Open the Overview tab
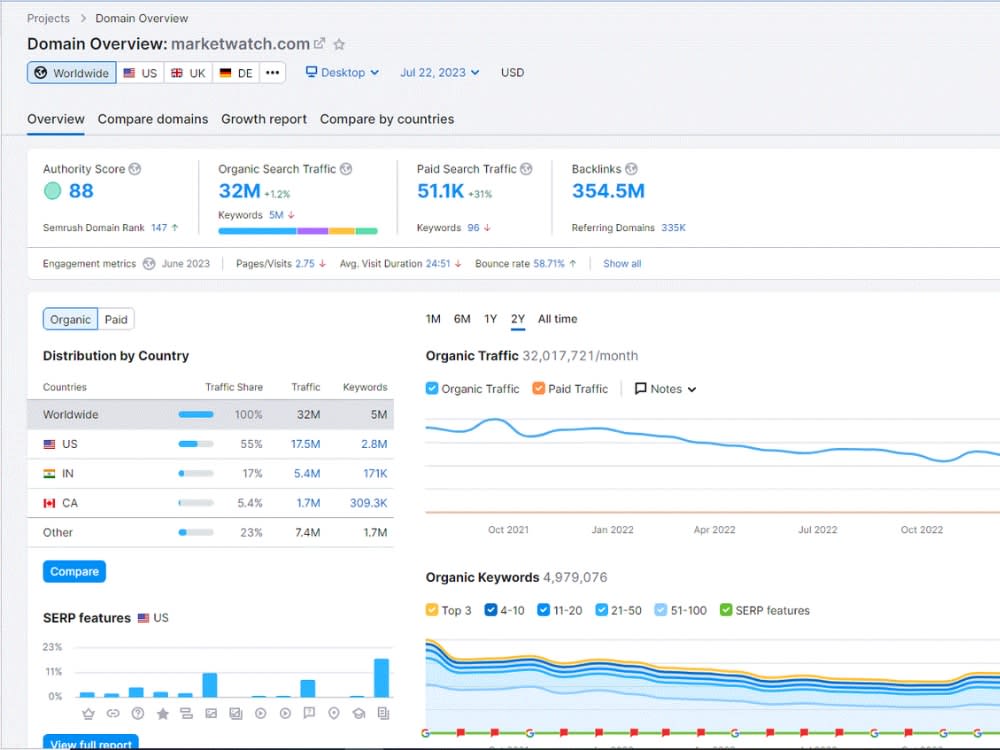 click(x=55, y=119)
